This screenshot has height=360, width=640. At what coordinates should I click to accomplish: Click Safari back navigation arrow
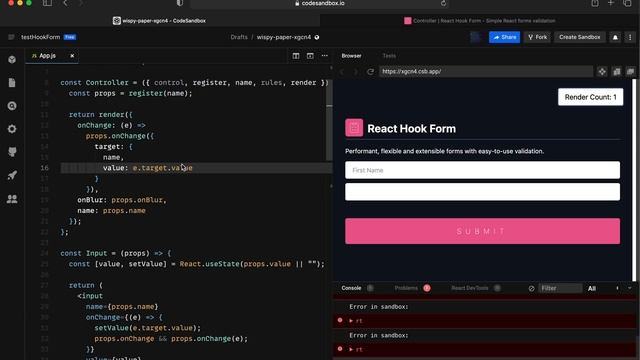[x=65, y=3]
